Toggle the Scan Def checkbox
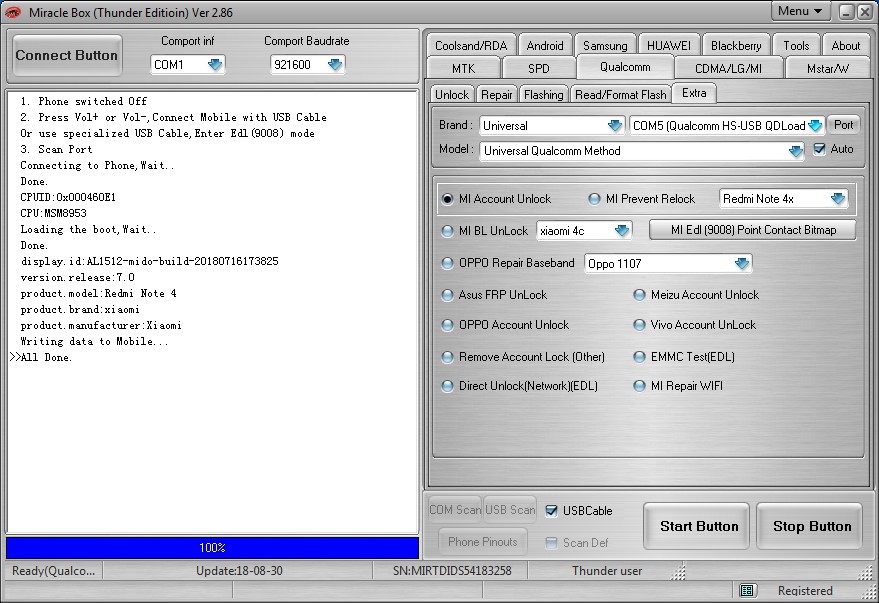Image resolution: width=879 pixels, height=603 pixels. [551, 542]
